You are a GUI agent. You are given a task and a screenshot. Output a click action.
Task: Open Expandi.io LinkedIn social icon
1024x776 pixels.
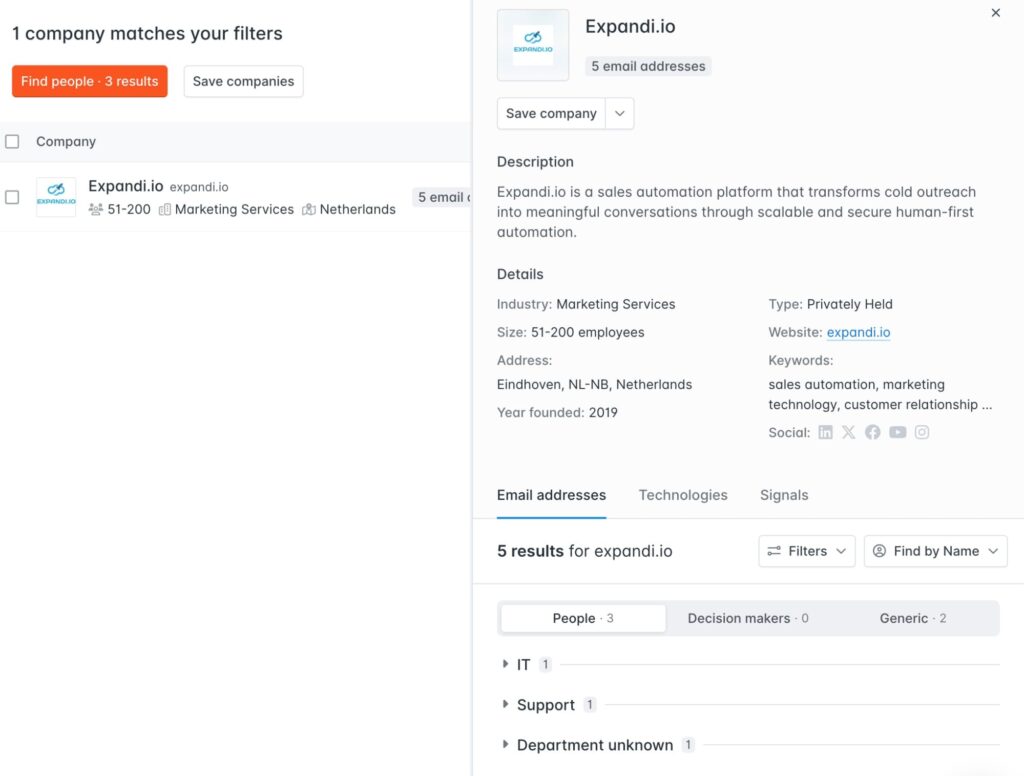[x=825, y=432]
